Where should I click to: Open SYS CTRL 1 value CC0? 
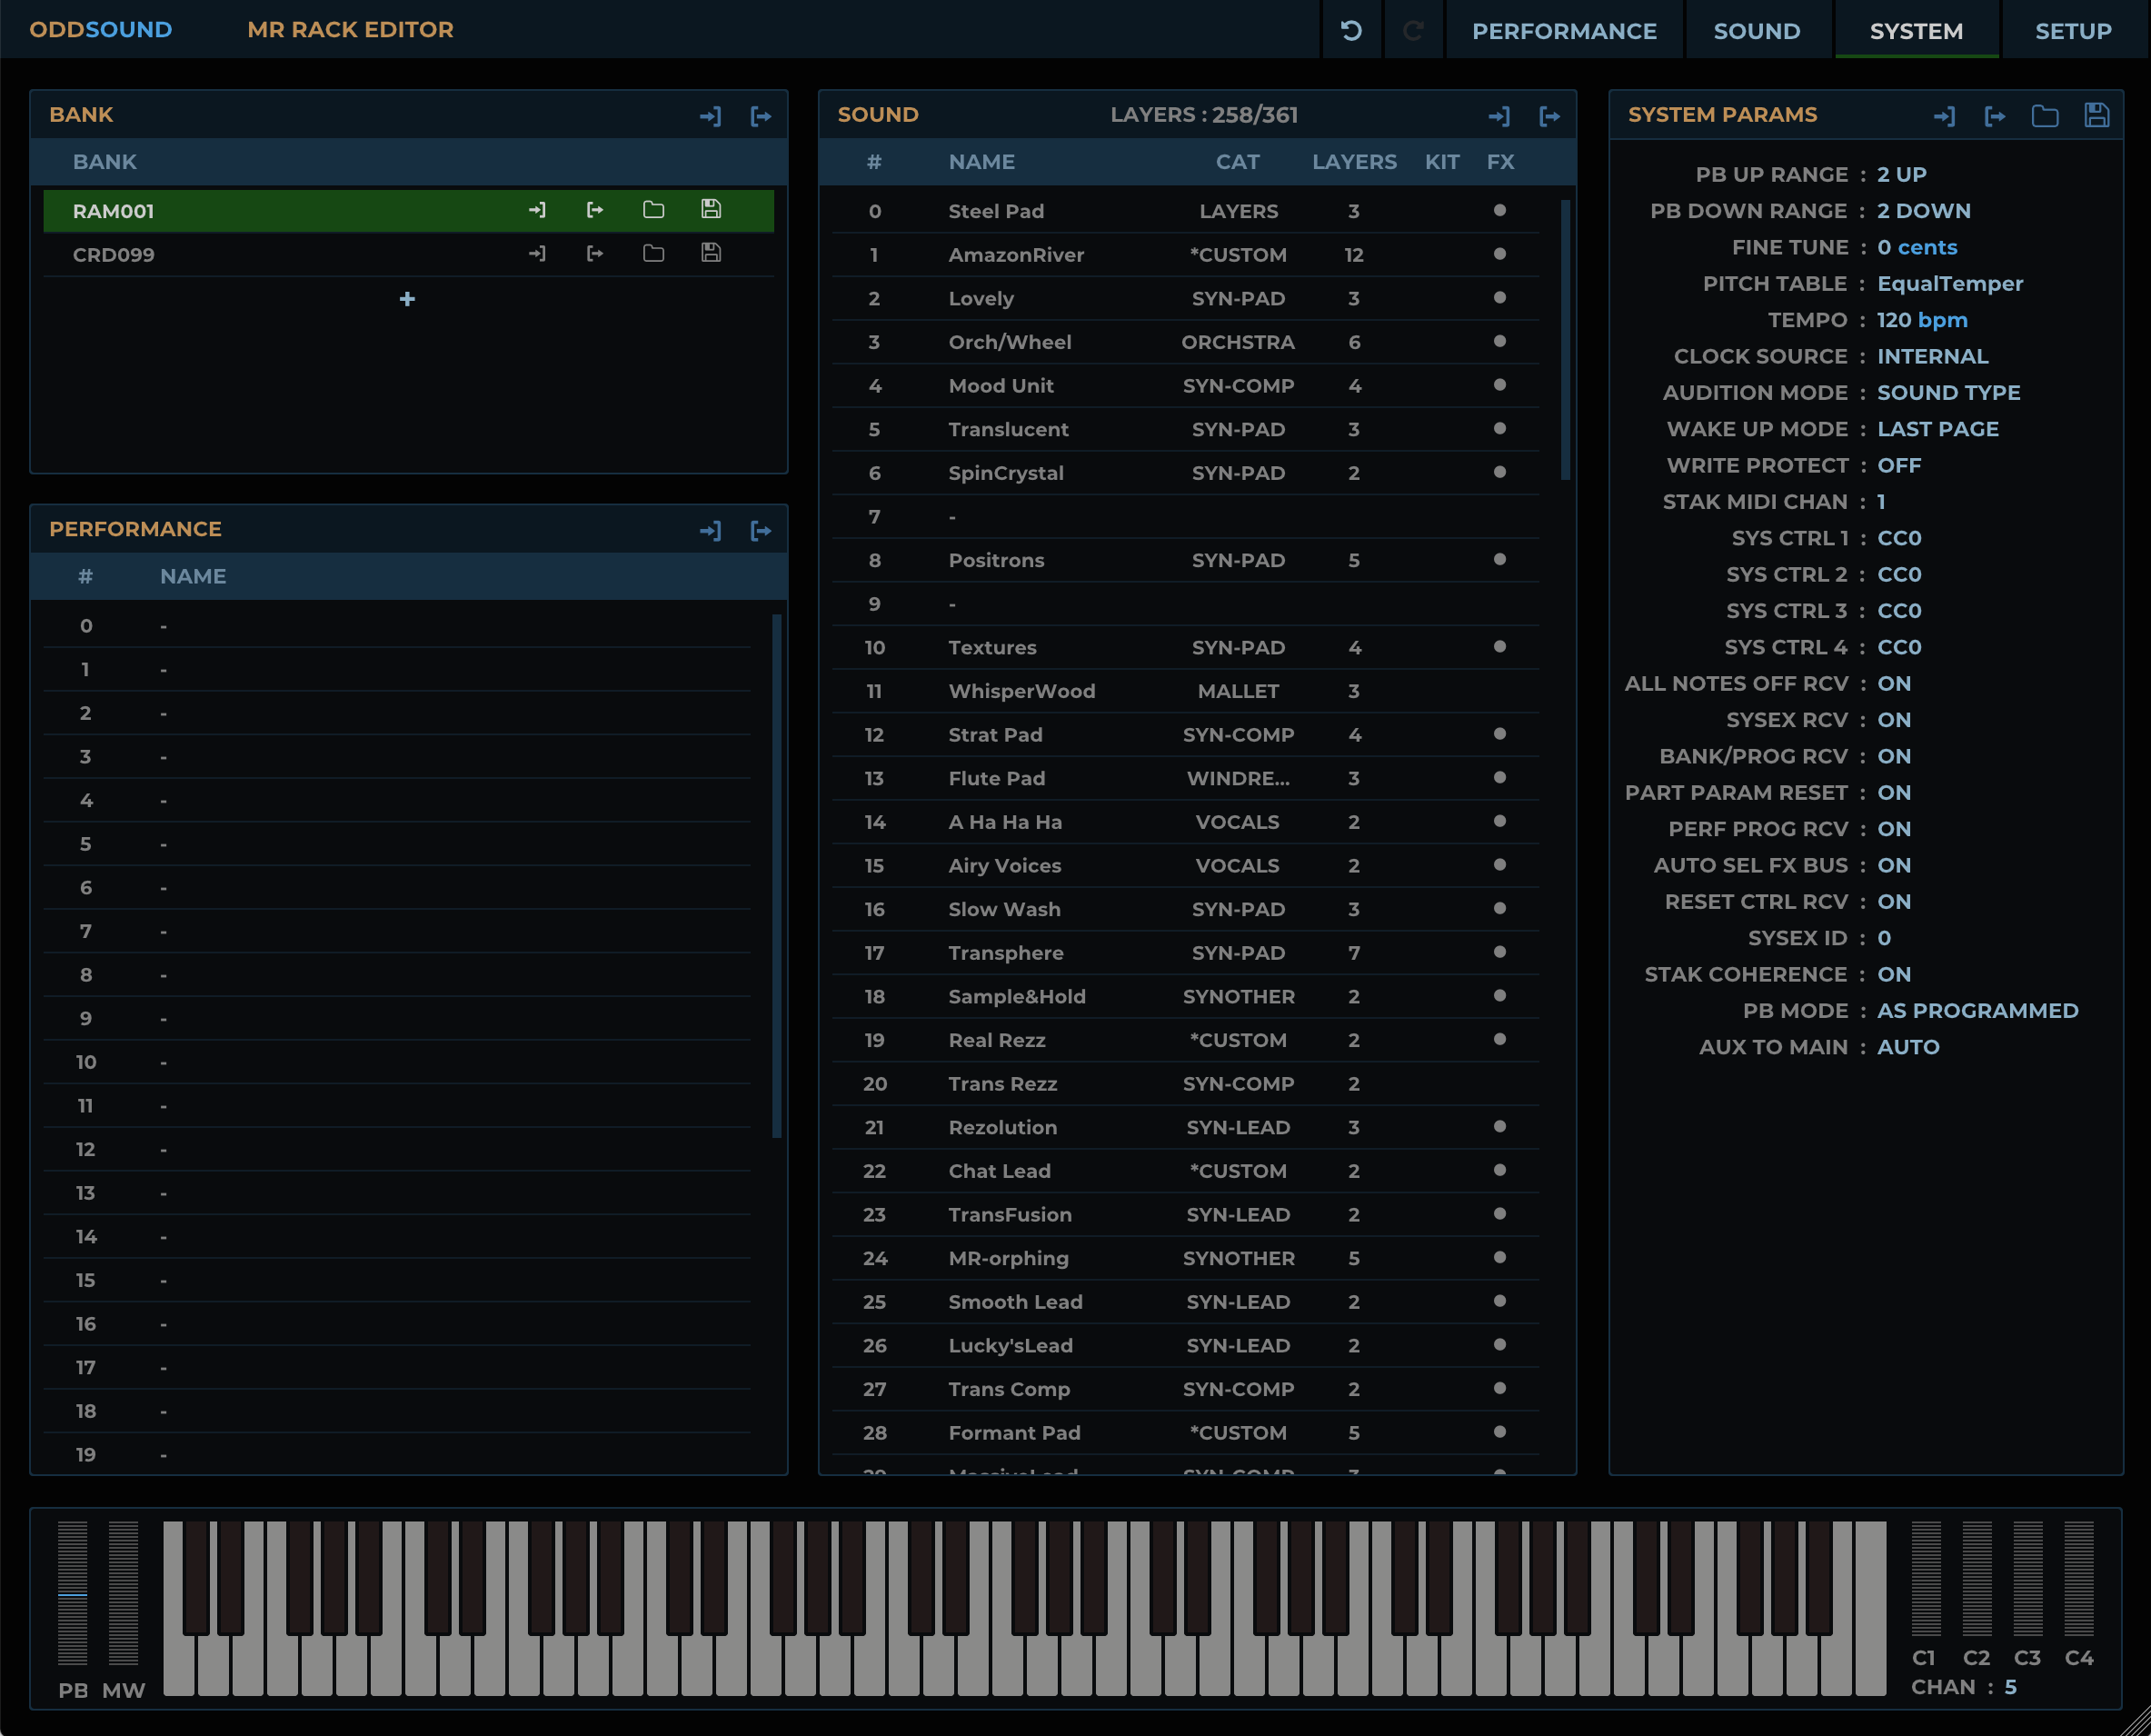(x=1899, y=538)
